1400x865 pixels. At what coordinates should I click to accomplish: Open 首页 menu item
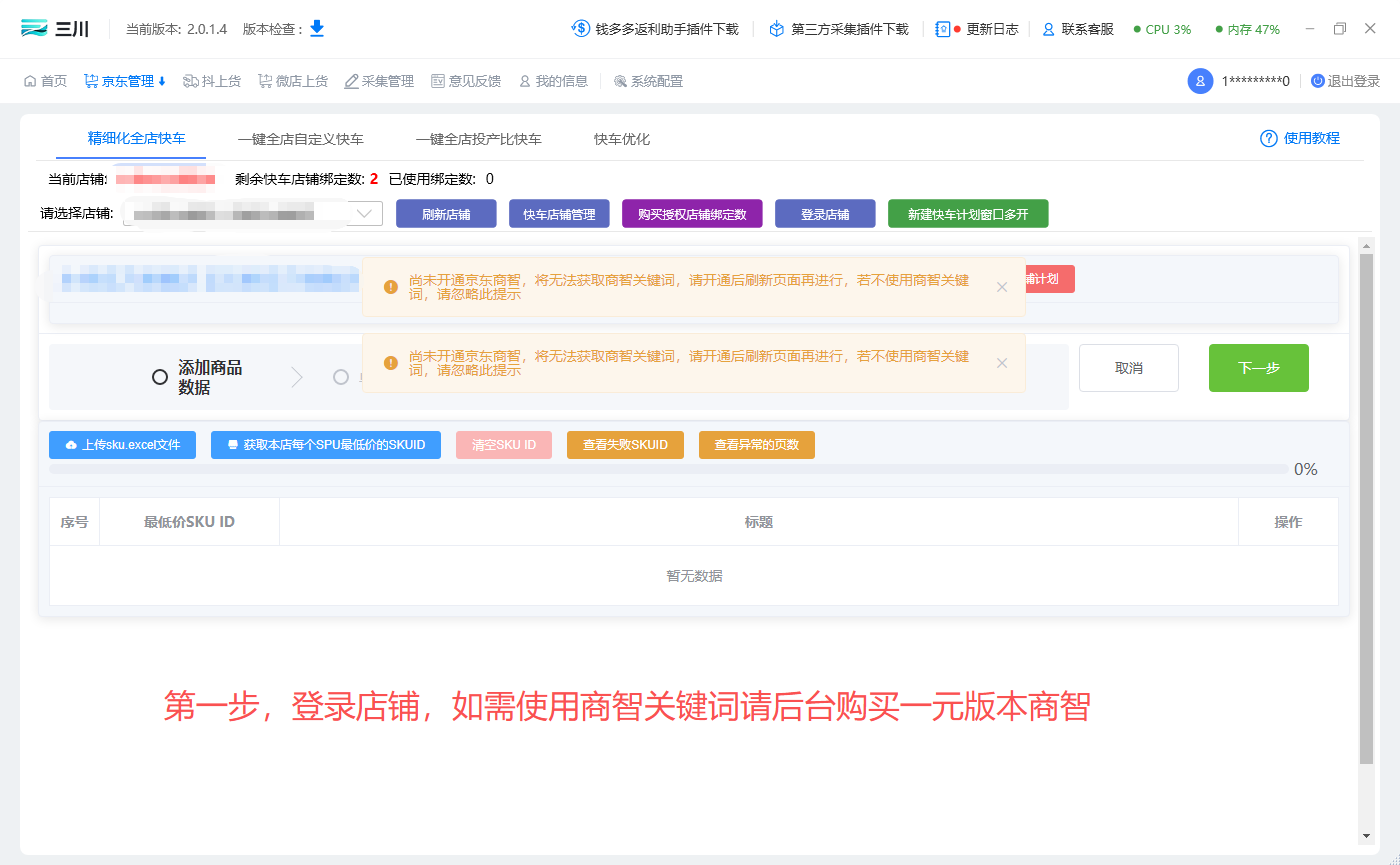46,81
